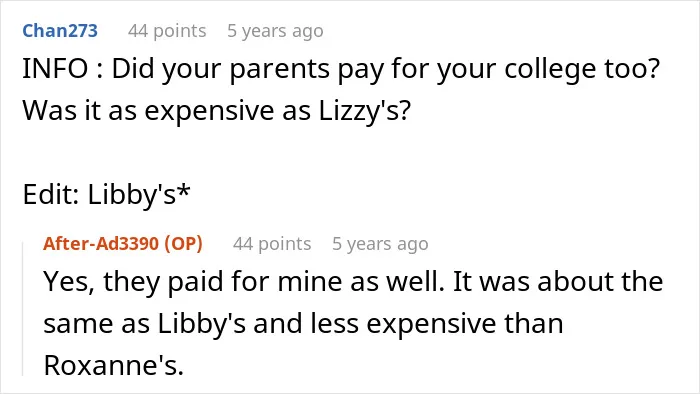This screenshot has height=394, width=700.
Task: Open the 5 years ago timestamp on OP's reply
Action: coord(380,244)
